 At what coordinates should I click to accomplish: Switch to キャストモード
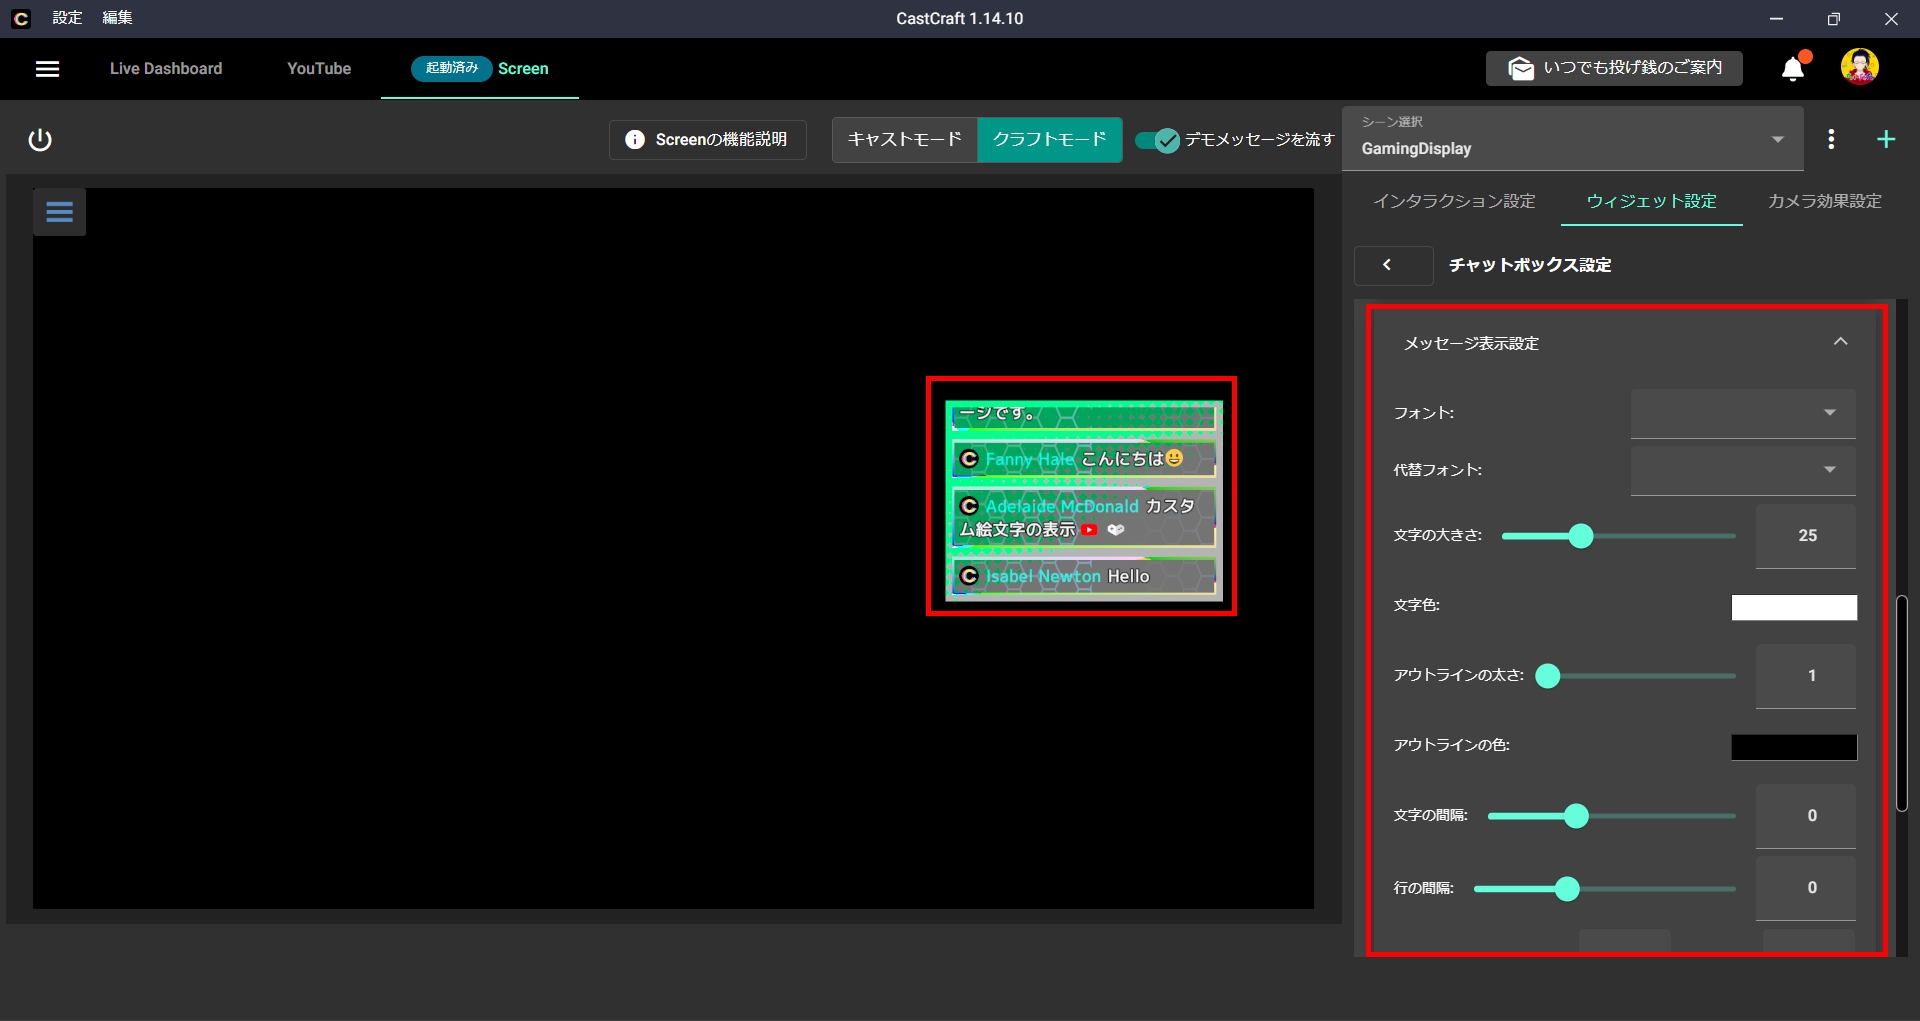coord(904,140)
